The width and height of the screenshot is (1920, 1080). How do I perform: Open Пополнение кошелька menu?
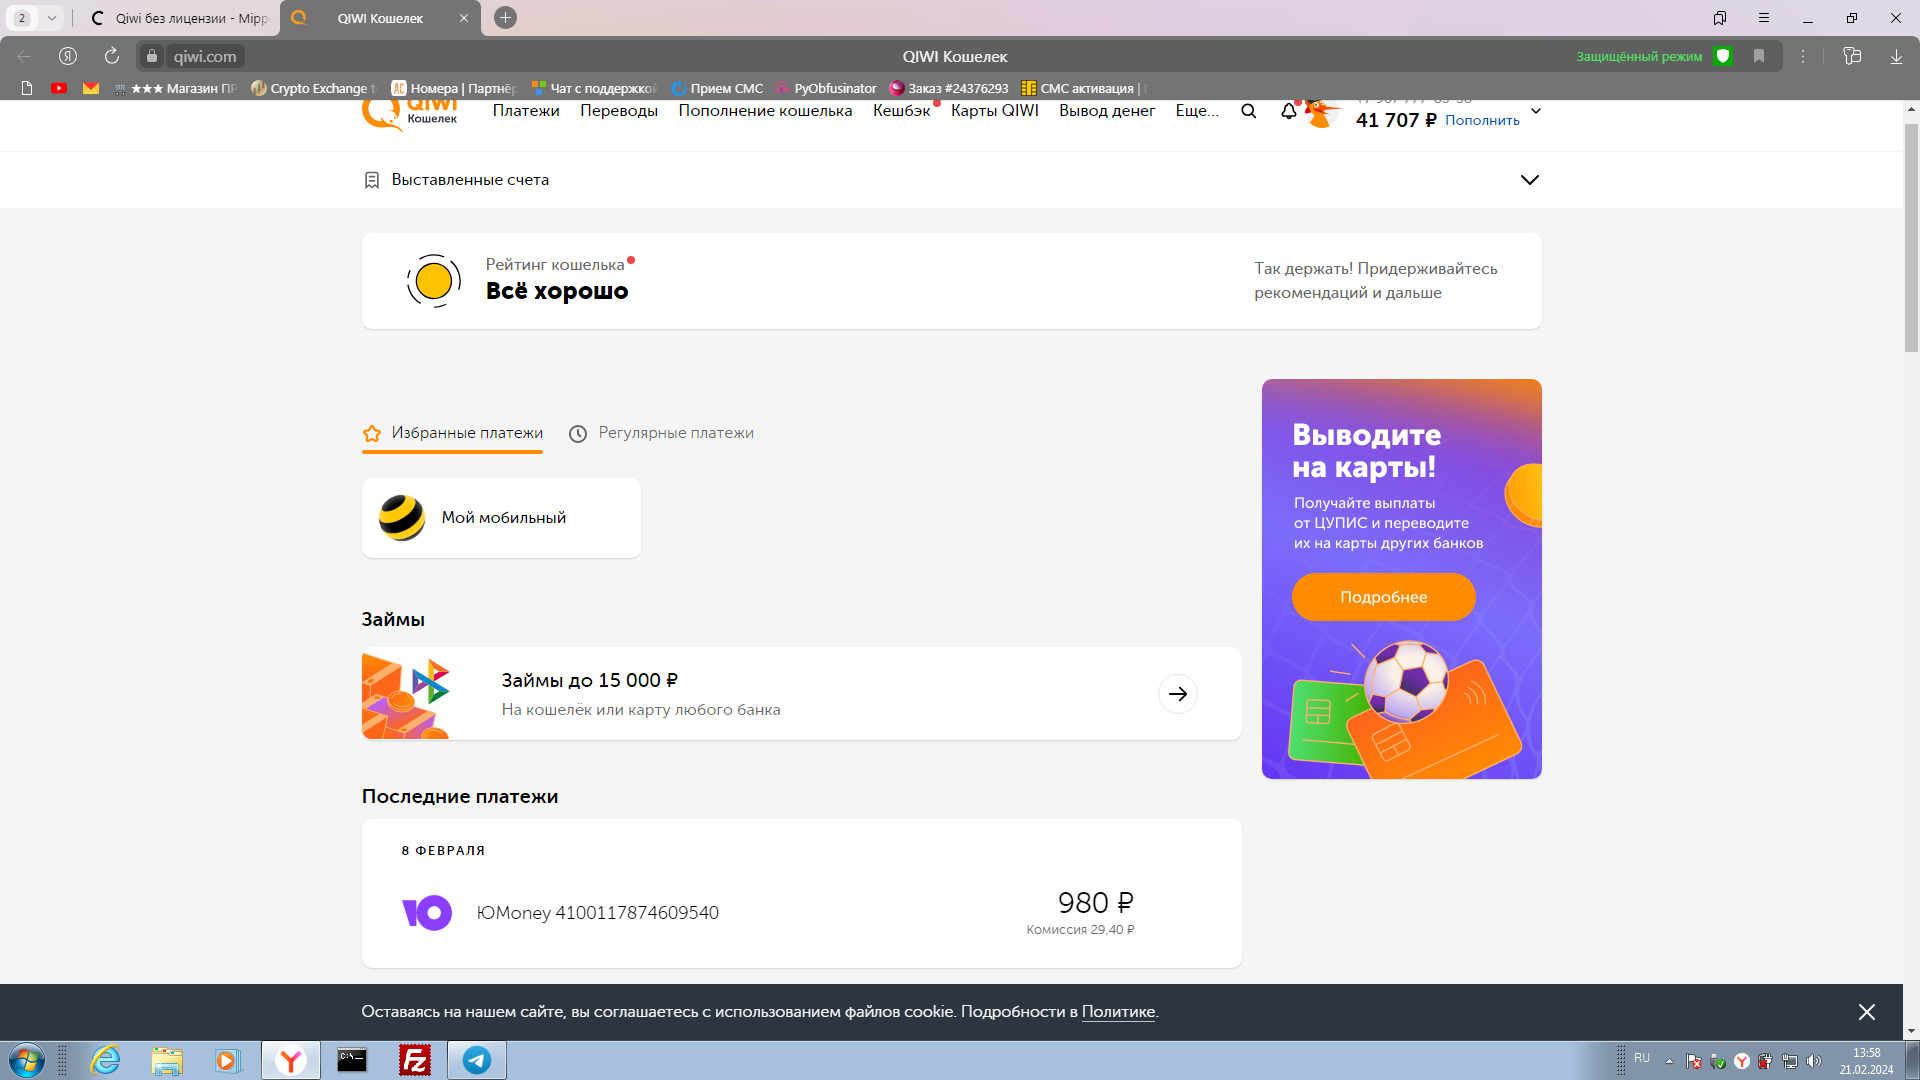pos(765,111)
